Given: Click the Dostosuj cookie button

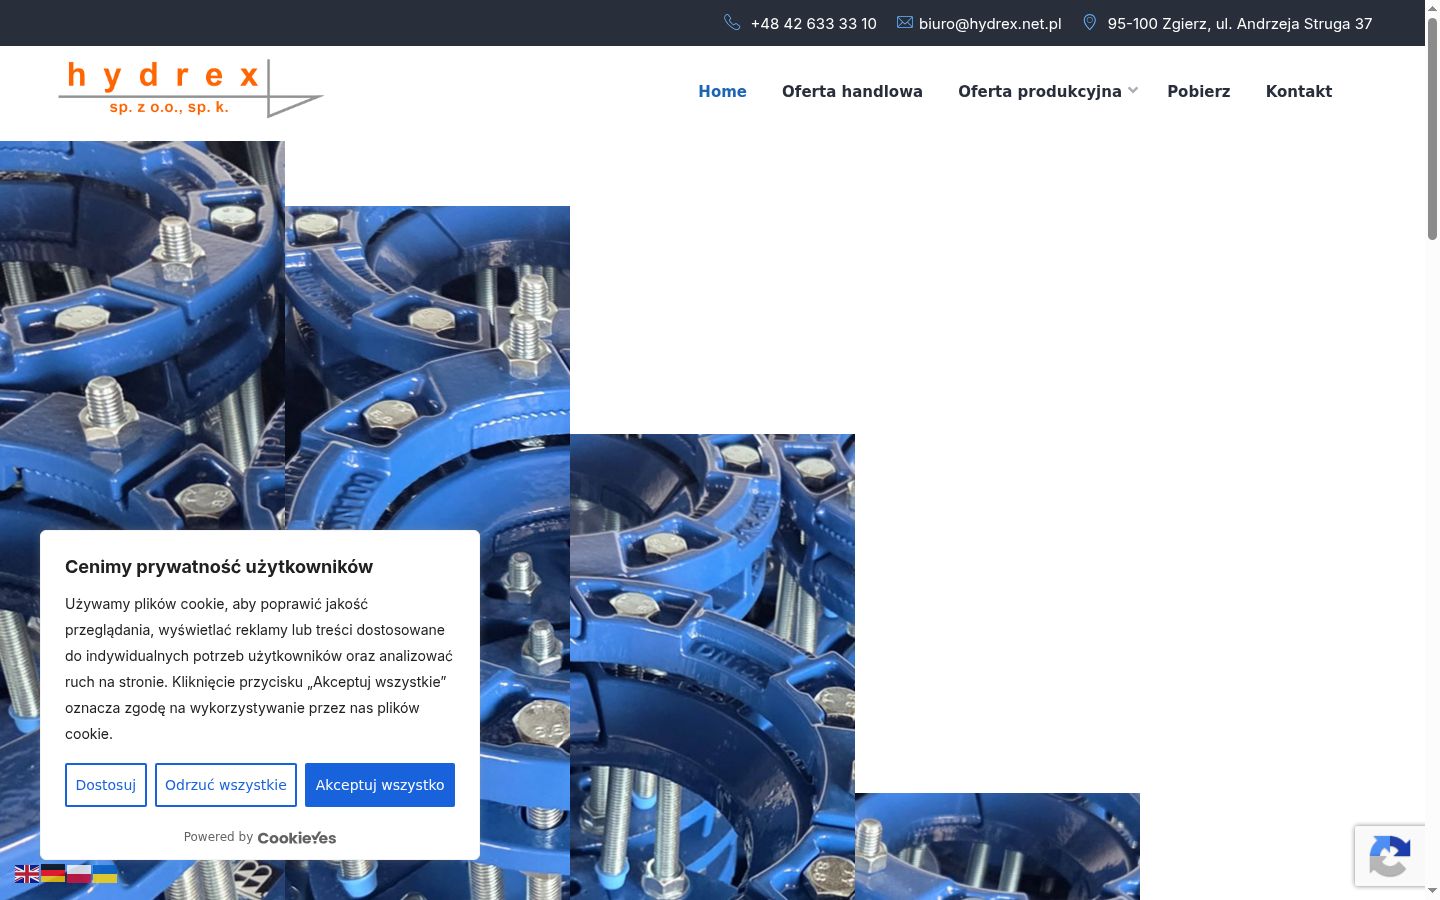Looking at the screenshot, I should coord(106,785).
